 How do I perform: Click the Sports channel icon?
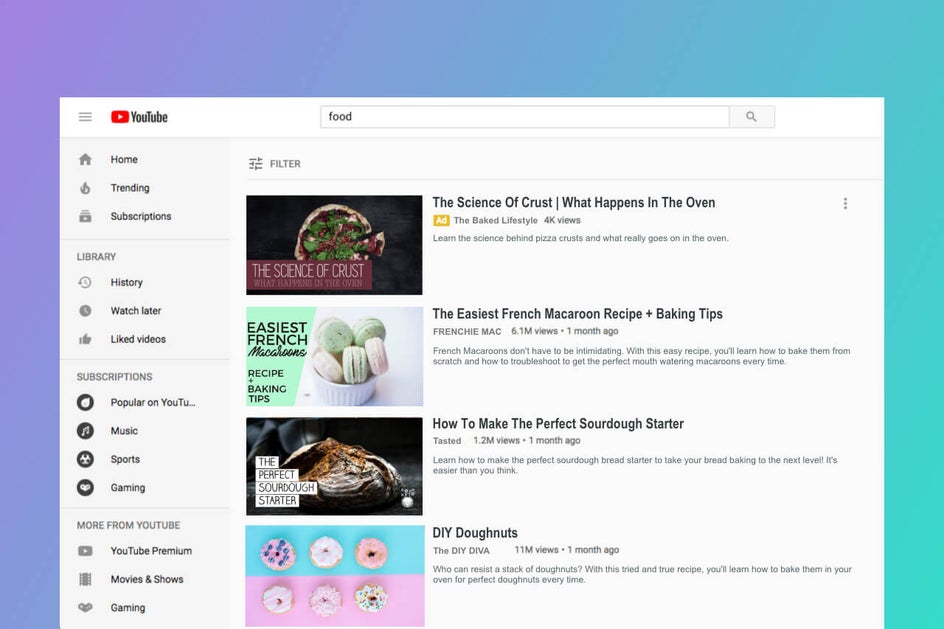(x=85, y=459)
